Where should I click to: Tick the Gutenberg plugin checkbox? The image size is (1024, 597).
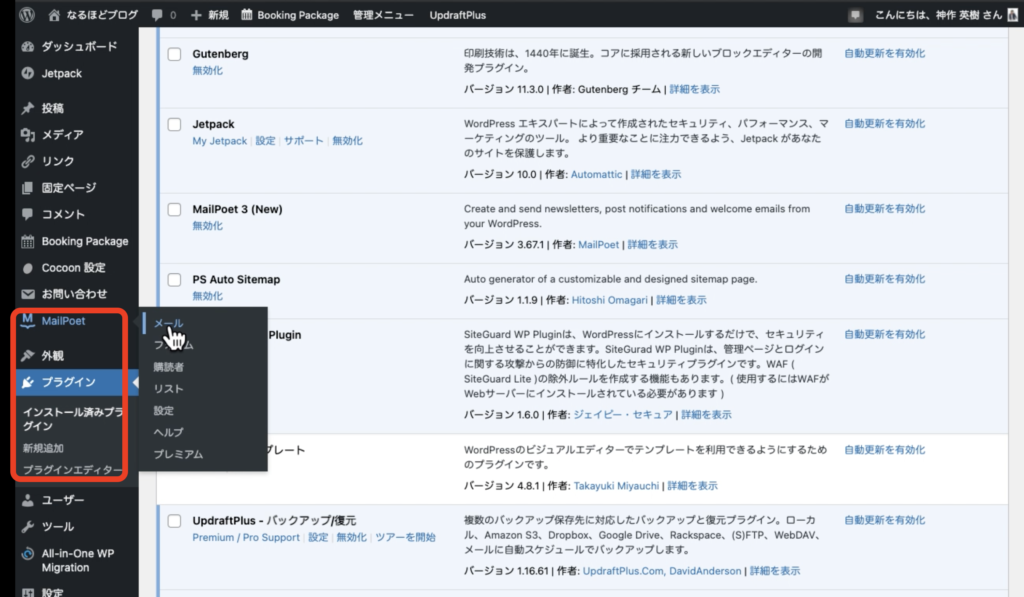click(174, 54)
